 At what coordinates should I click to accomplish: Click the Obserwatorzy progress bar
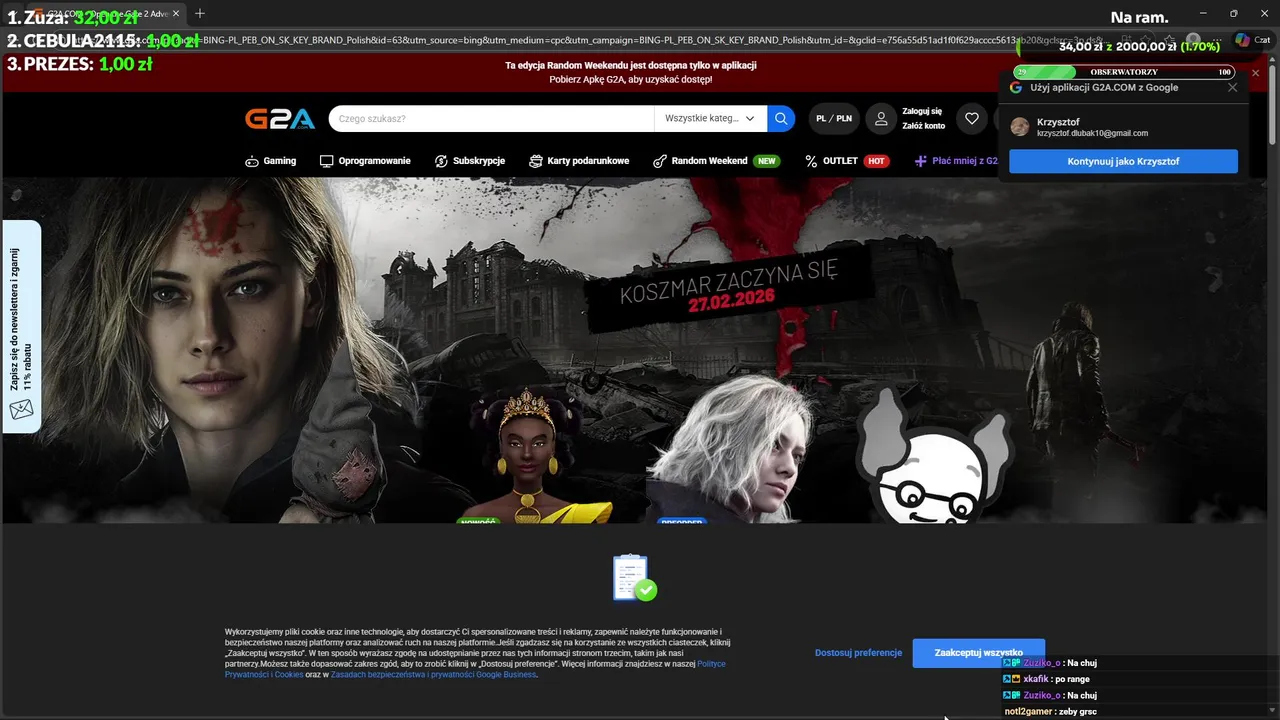(x=1124, y=72)
